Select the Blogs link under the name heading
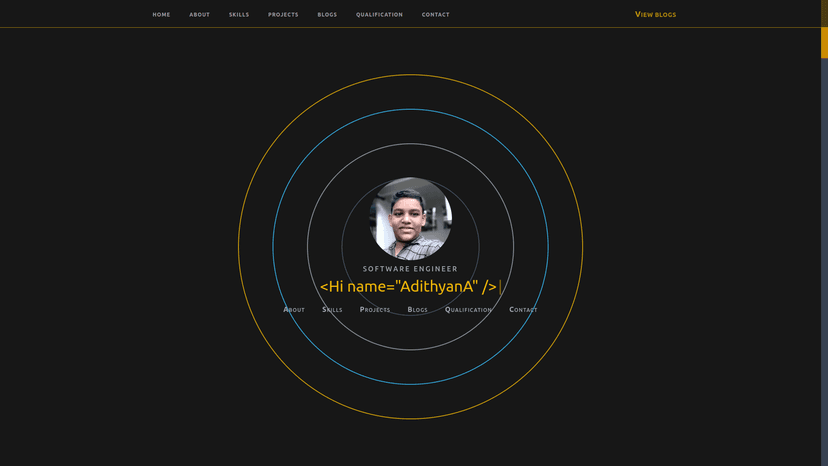The height and width of the screenshot is (466, 828). click(x=417, y=310)
